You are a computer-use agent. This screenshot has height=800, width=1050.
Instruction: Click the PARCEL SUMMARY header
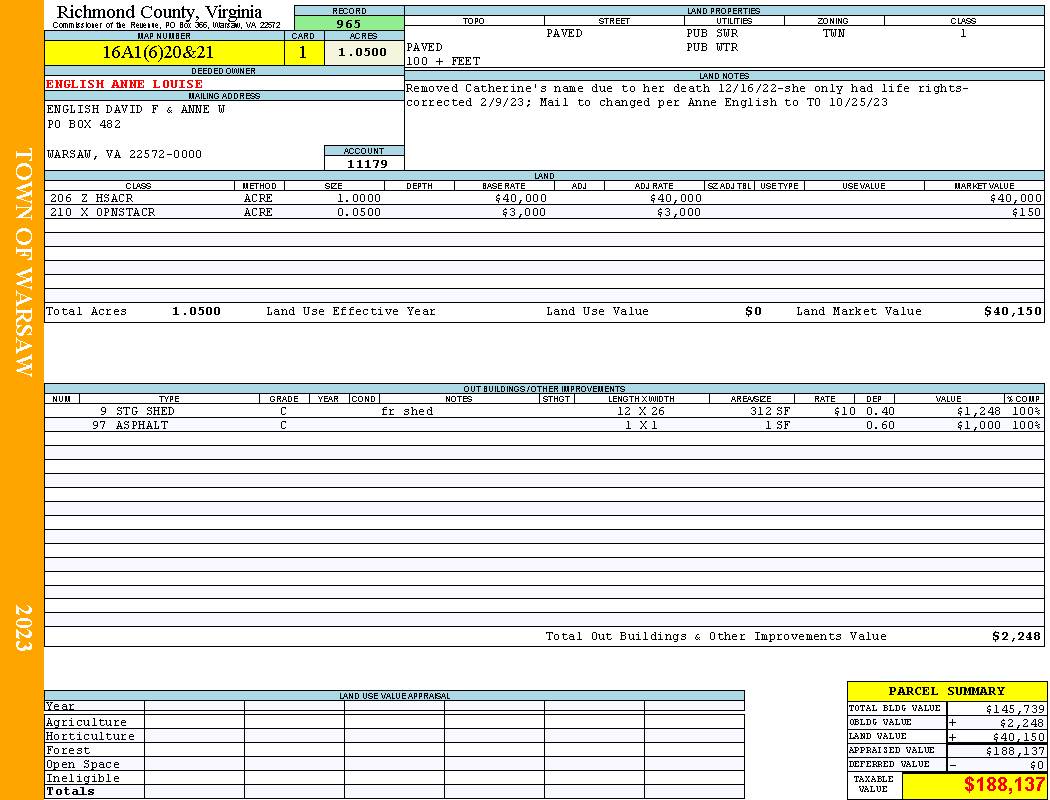[x=946, y=691]
